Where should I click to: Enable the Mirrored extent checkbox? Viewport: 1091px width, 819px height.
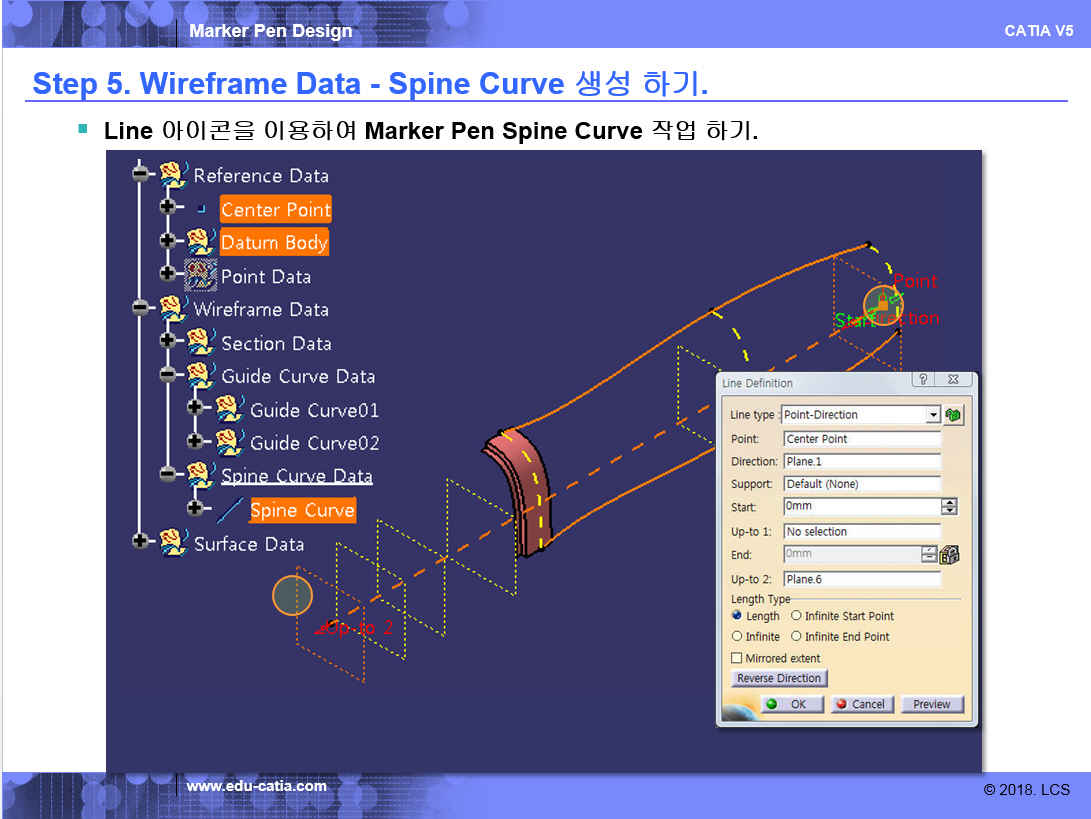[737, 658]
